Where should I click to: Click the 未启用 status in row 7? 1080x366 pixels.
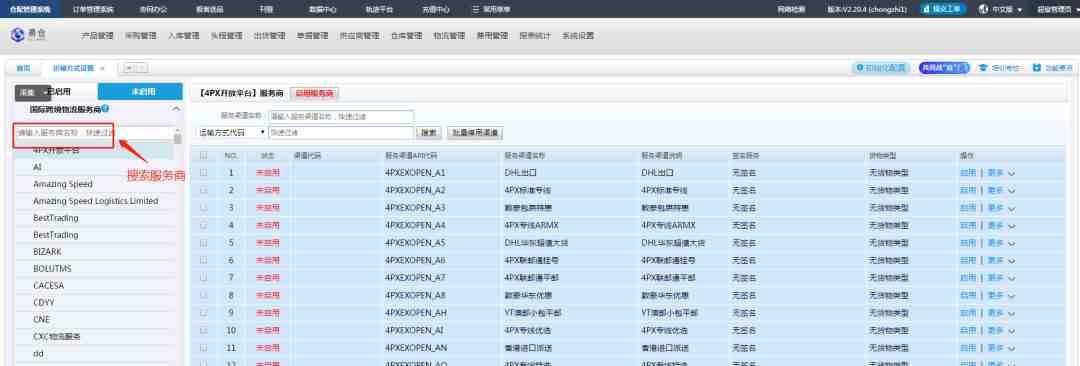click(267, 278)
